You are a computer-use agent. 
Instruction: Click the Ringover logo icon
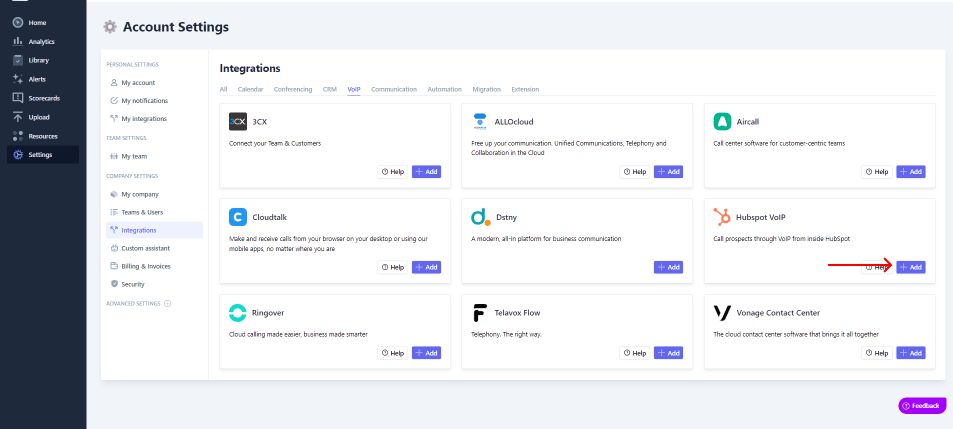tap(238, 312)
